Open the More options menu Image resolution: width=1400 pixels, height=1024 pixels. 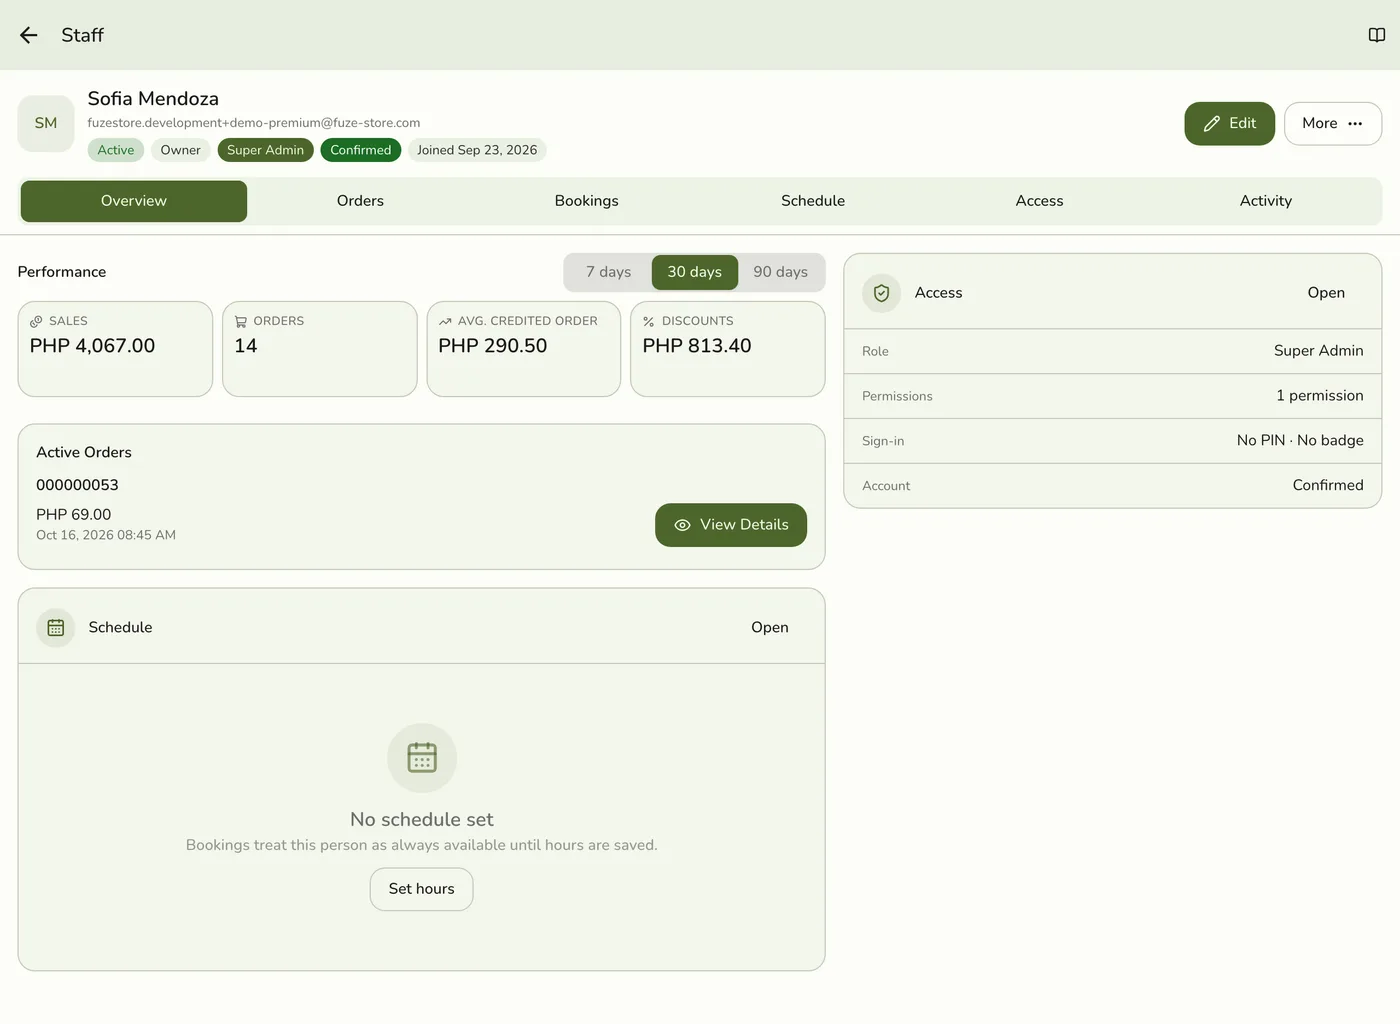pyautogui.click(x=1333, y=124)
